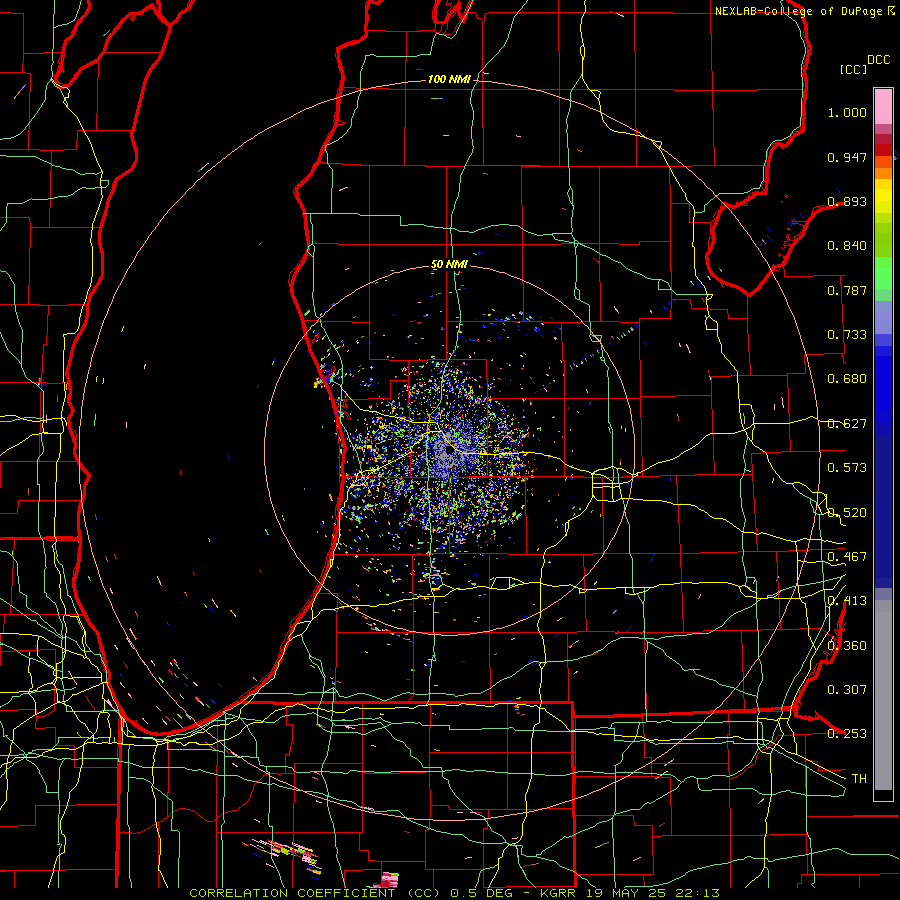The image size is (900, 900).
Task: Click the 1.000 scale value
Action: pos(847,112)
